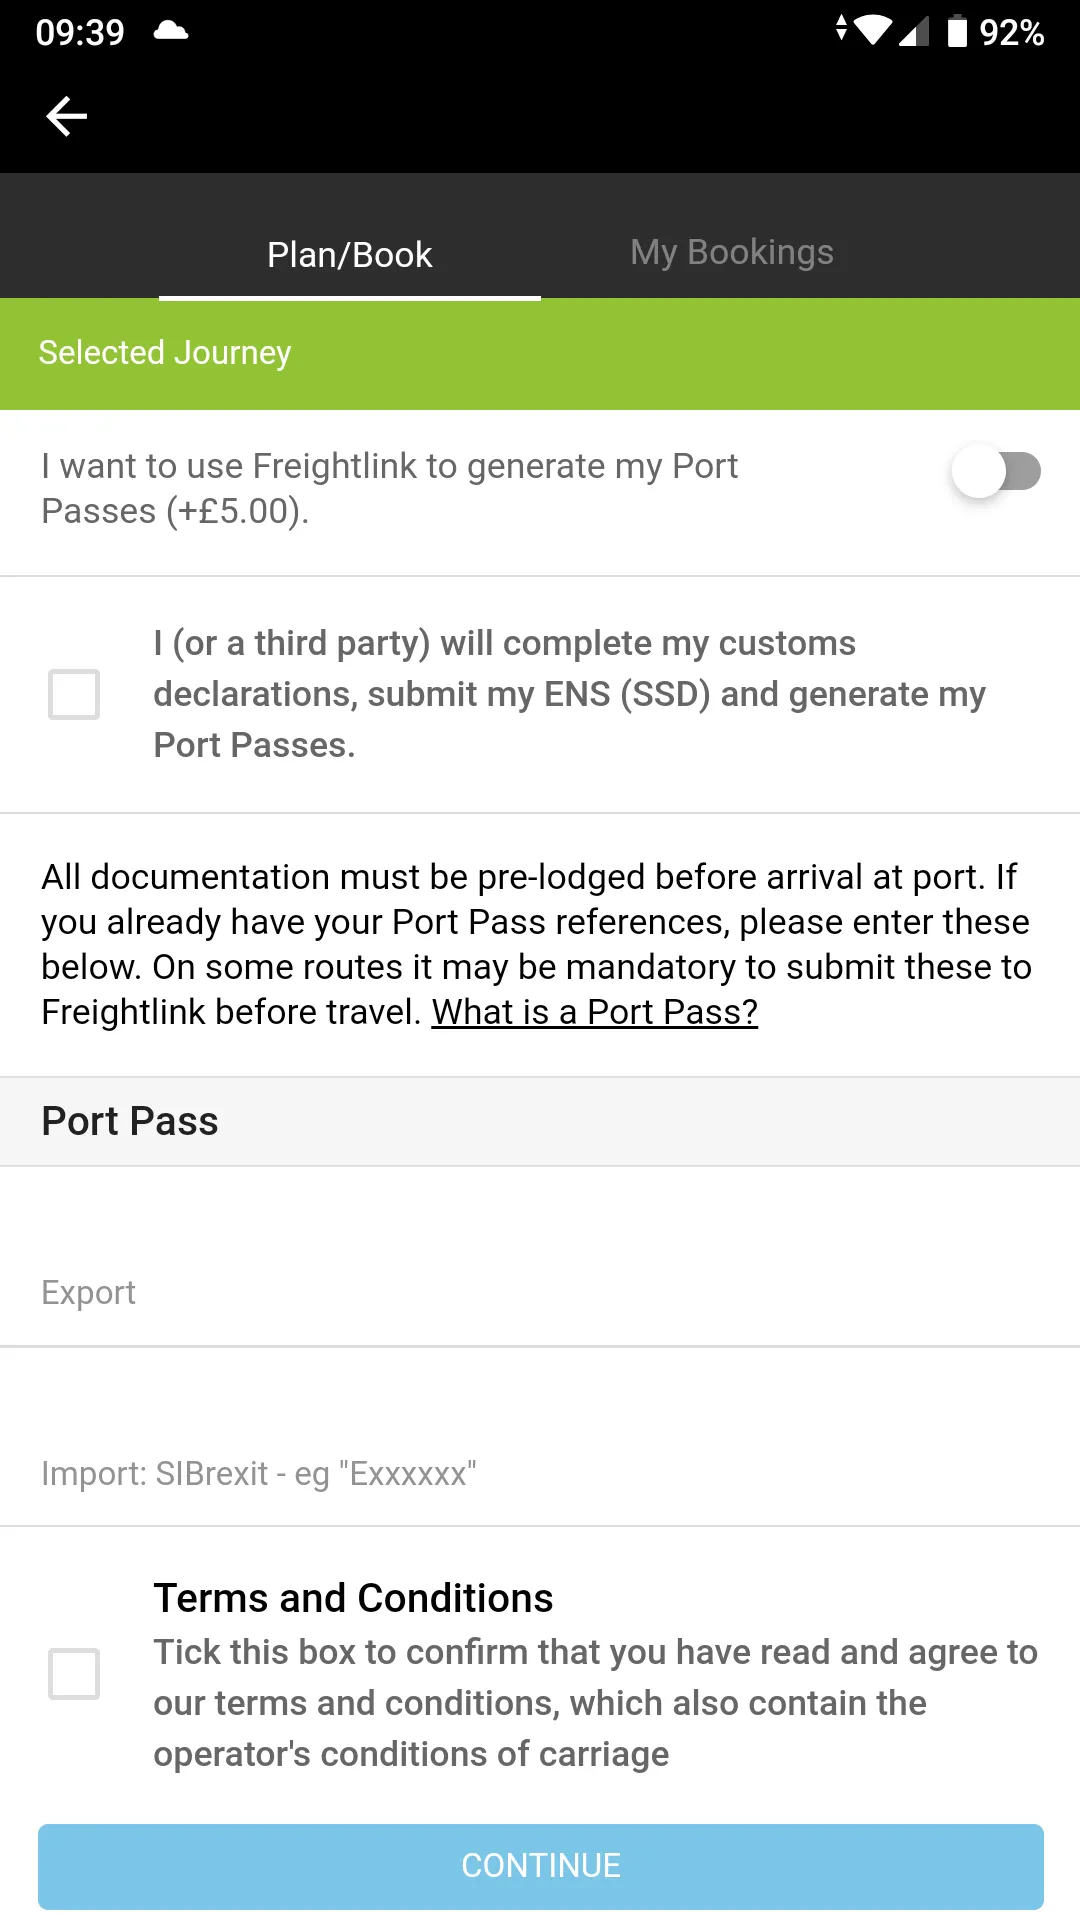Viewport: 1080px width, 1920px height.
Task: Tick the customs declarations third party checkbox
Action: pos(74,694)
